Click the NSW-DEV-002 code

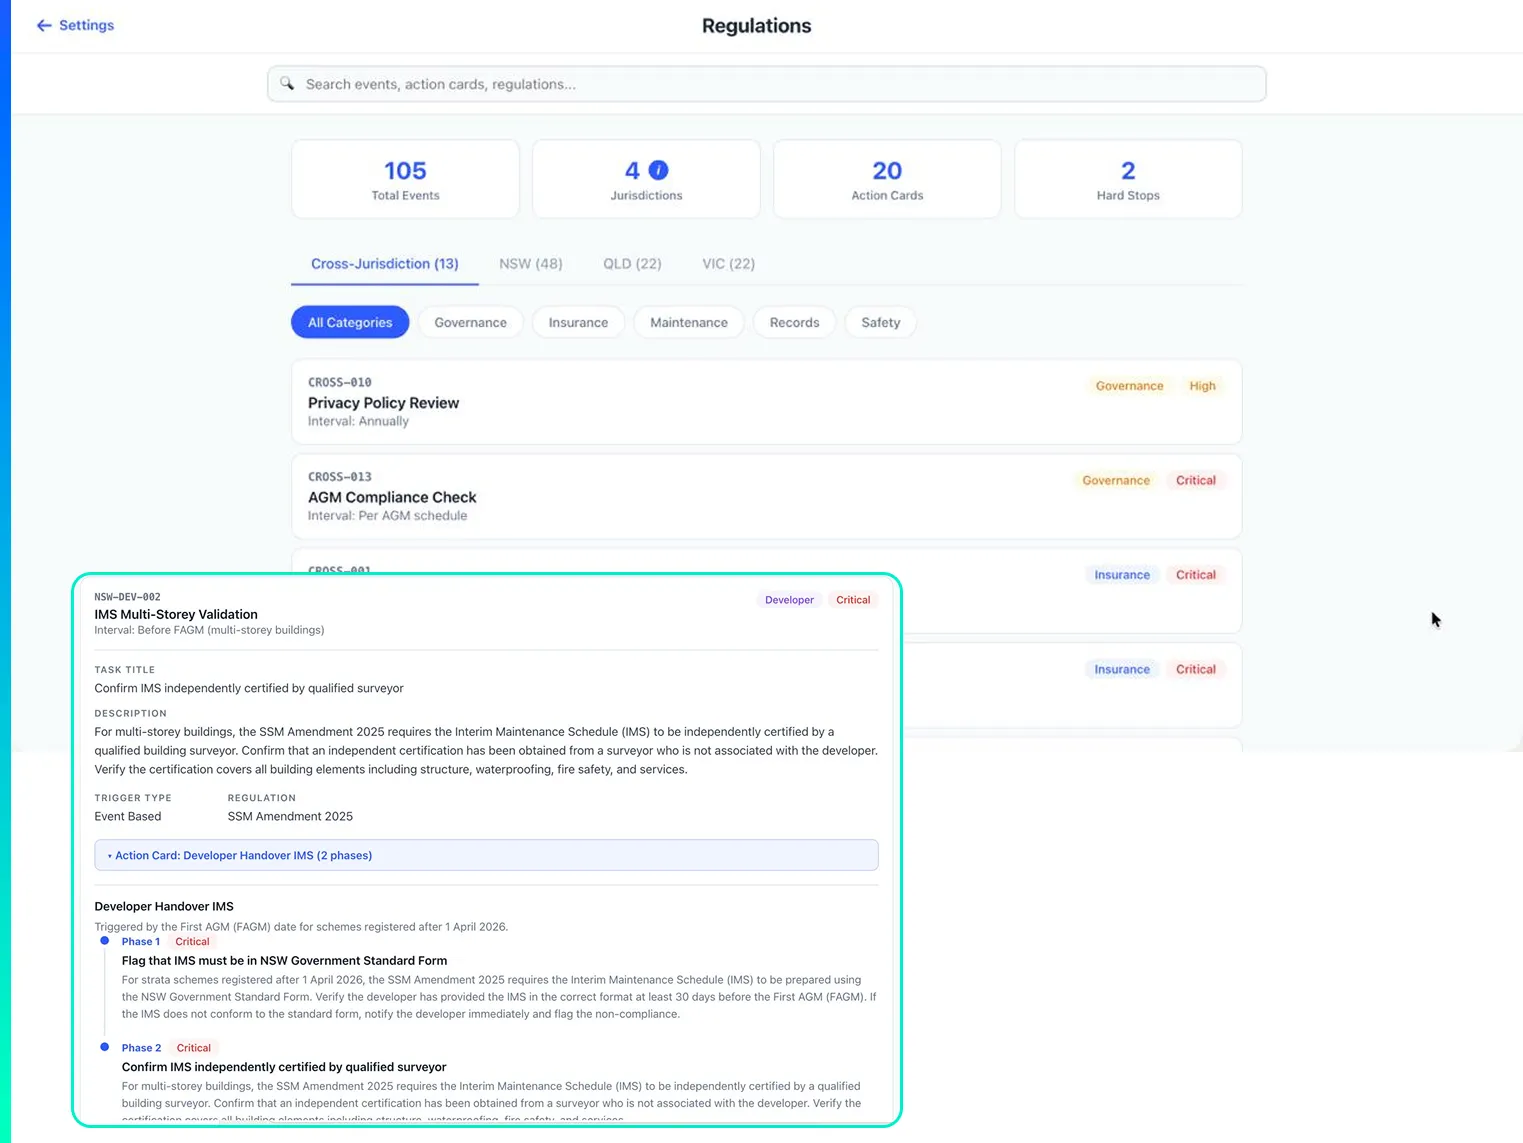[127, 597]
